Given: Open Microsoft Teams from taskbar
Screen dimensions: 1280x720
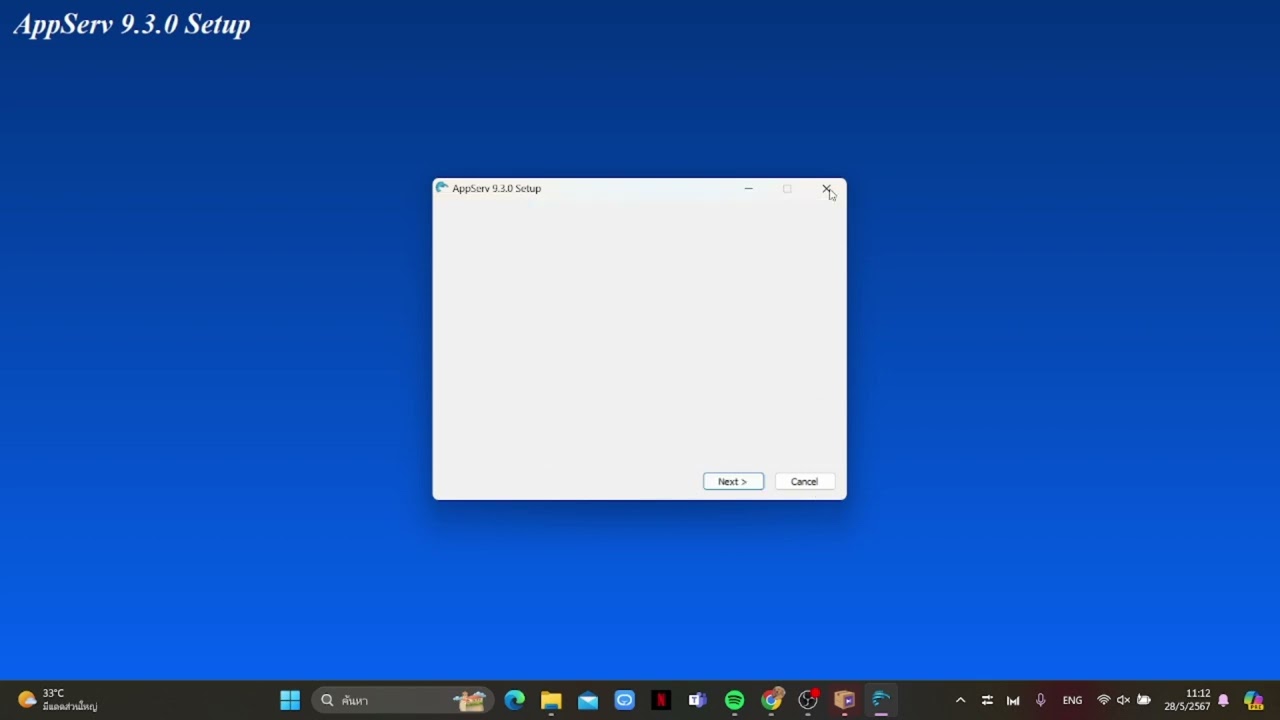Looking at the screenshot, I should click(697, 700).
